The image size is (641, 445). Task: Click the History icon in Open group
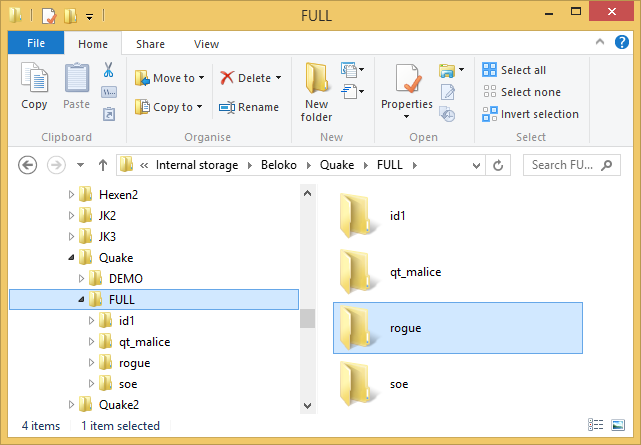(x=447, y=114)
